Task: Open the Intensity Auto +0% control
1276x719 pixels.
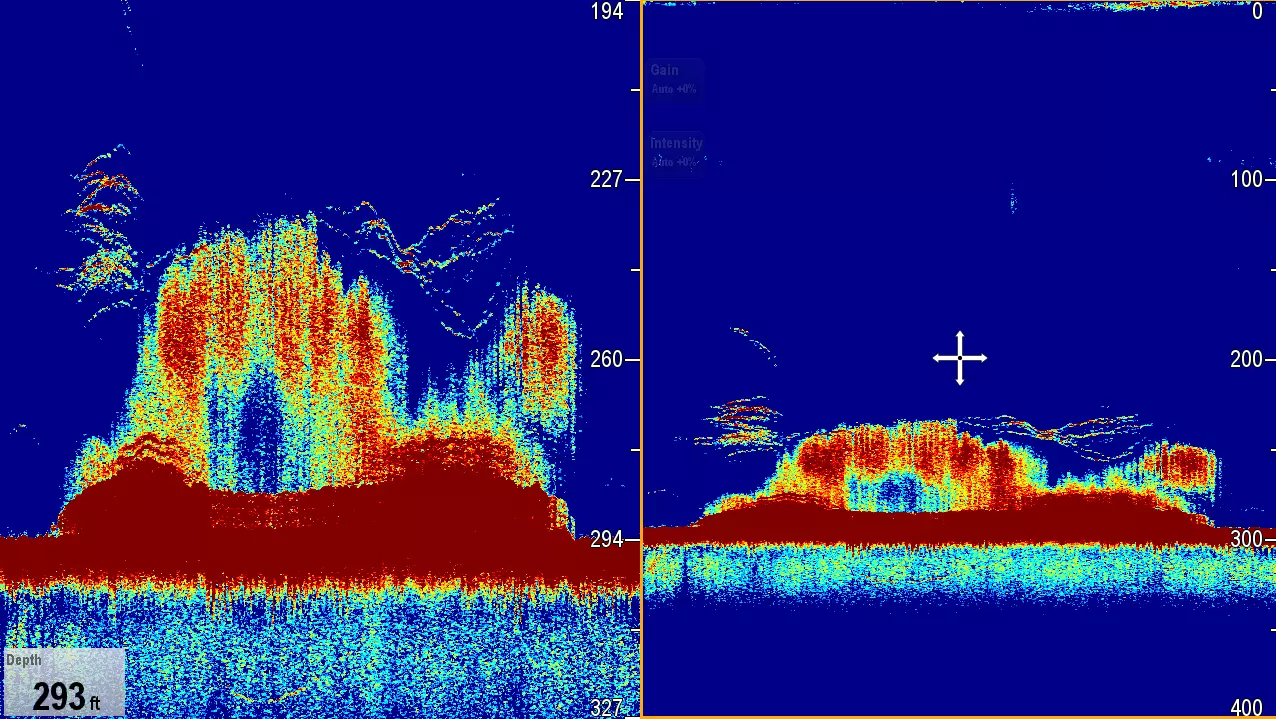Action: tap(677, 151)
